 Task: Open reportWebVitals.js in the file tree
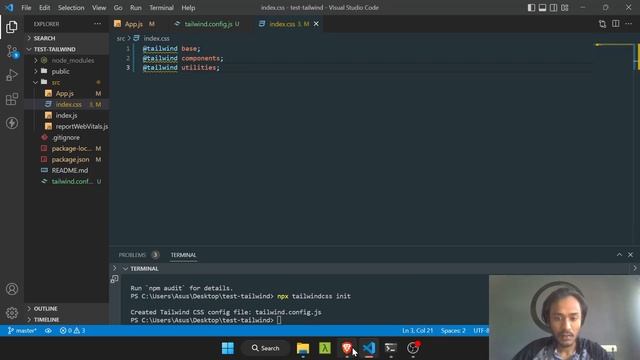pyautogui.click(x=67, y=127)
